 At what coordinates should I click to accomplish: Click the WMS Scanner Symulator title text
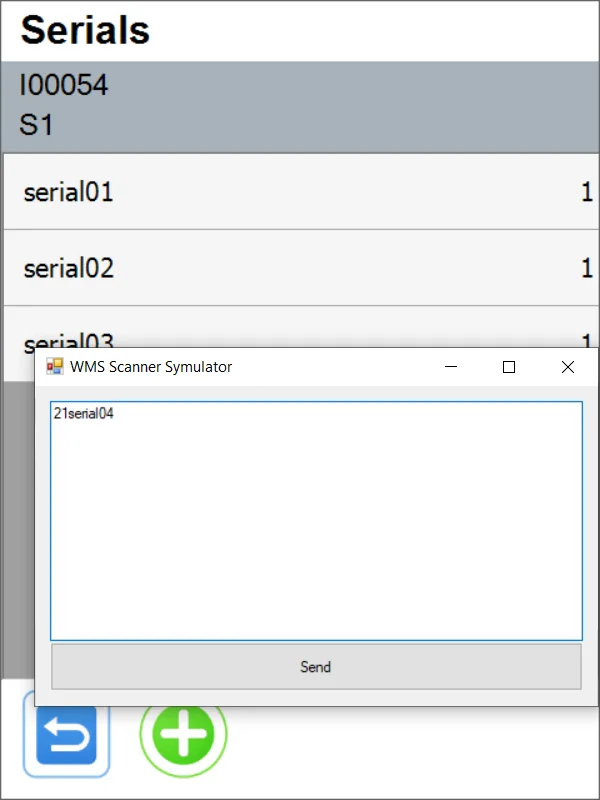[149, 367]
